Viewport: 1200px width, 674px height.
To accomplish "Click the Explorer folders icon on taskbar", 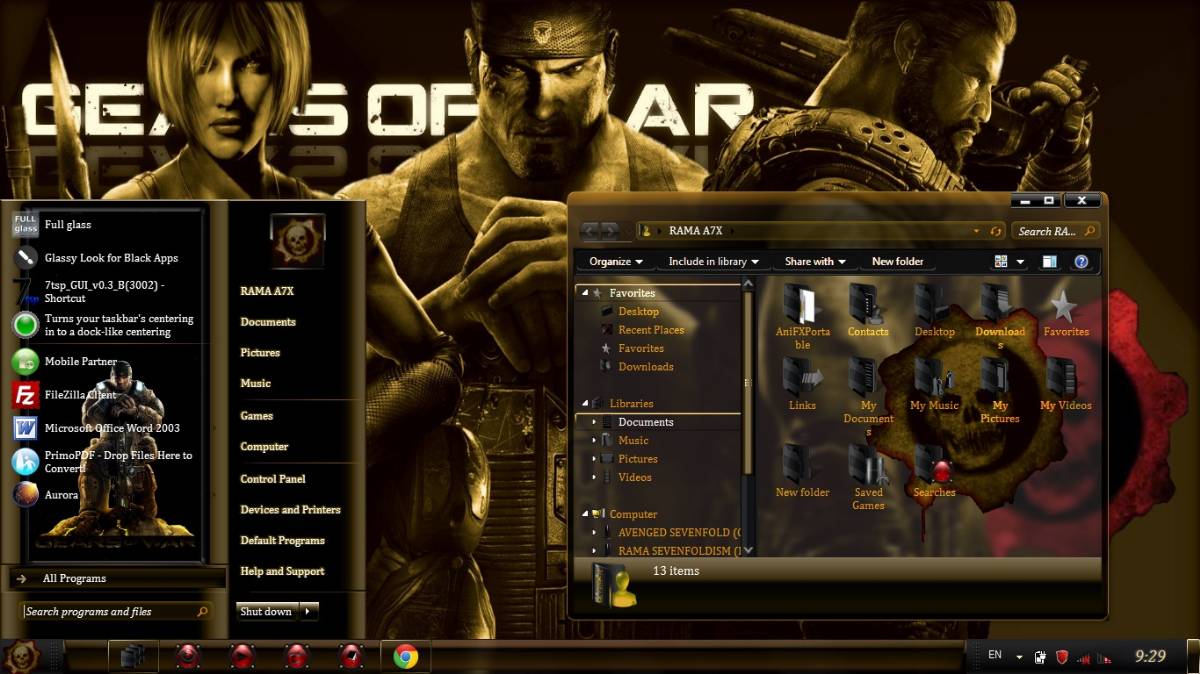I will pos(132,656).
